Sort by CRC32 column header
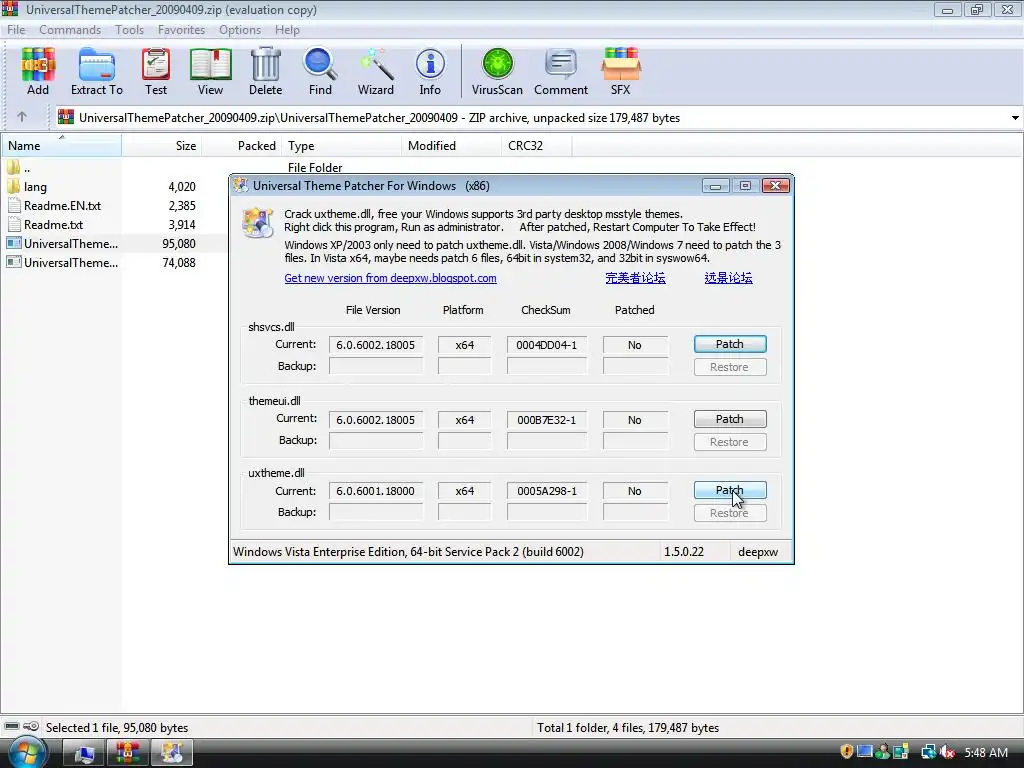 tap(537, 146)
